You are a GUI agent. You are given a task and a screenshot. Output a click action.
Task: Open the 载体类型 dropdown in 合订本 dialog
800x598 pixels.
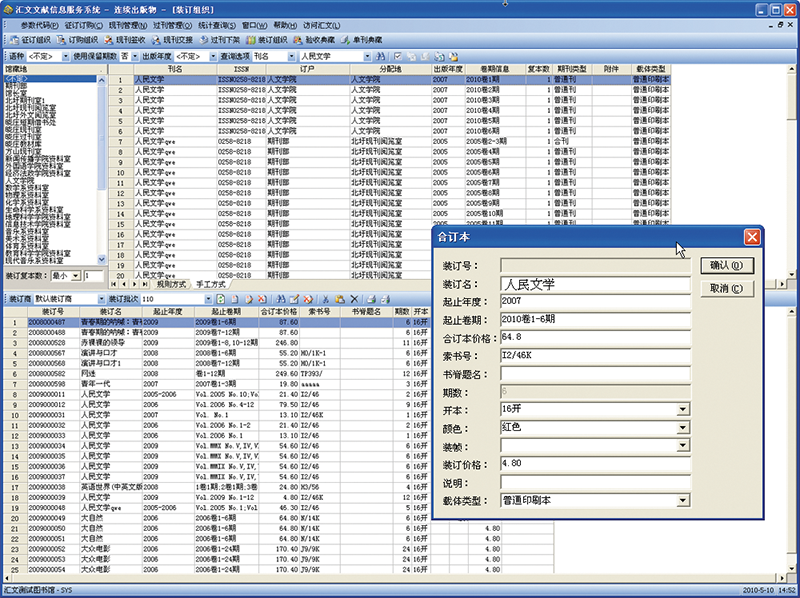point(683,501)
